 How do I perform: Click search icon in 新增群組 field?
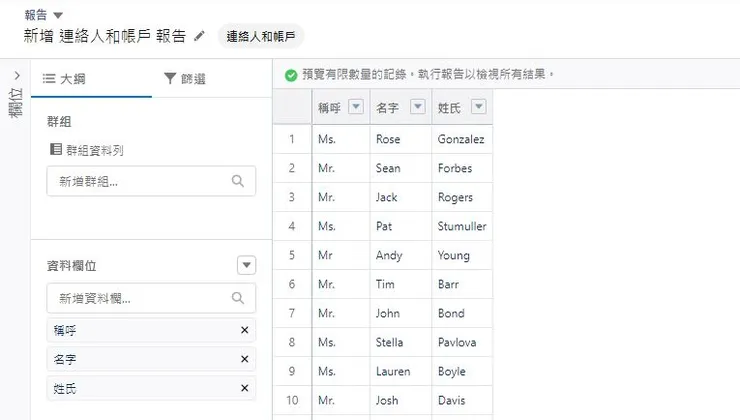pos(238,181)
